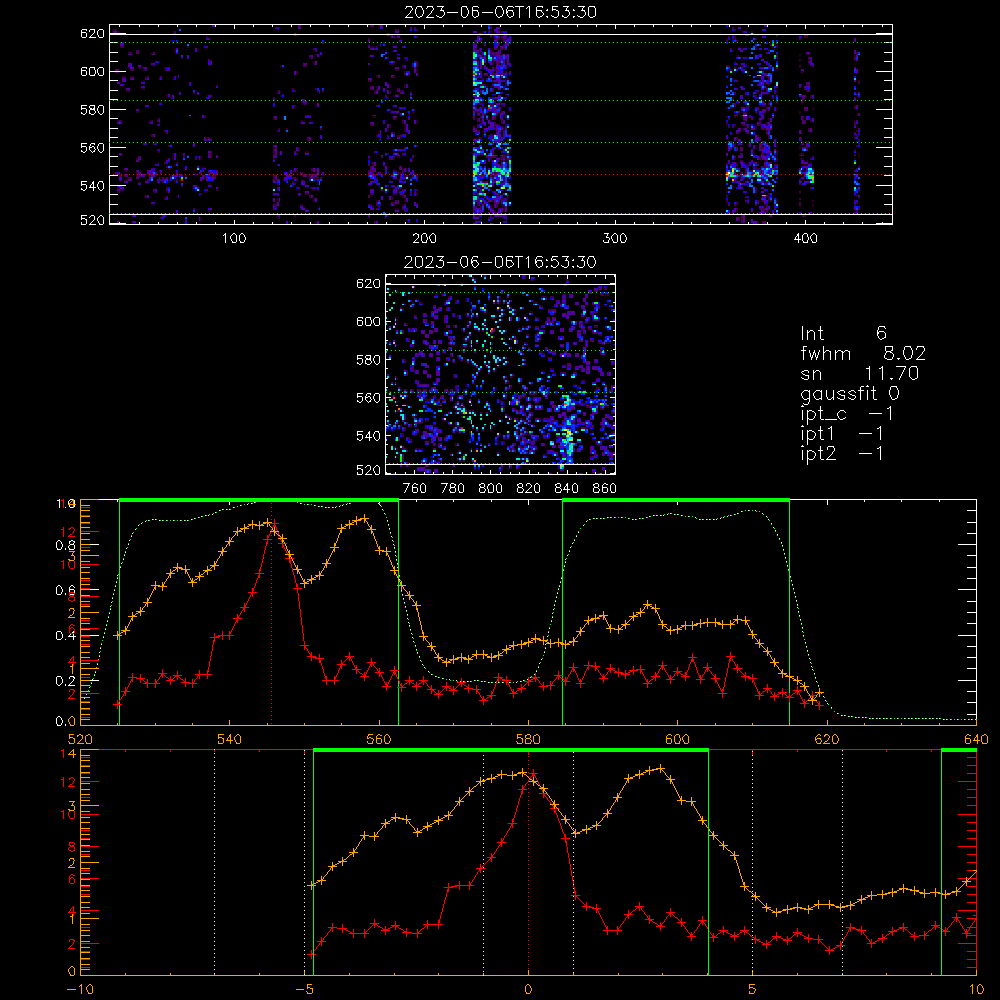Click the x-axis label -5 on bottom plot
The width and height of the screenshot is (1000, 1000).
click(x=305, y=989)
